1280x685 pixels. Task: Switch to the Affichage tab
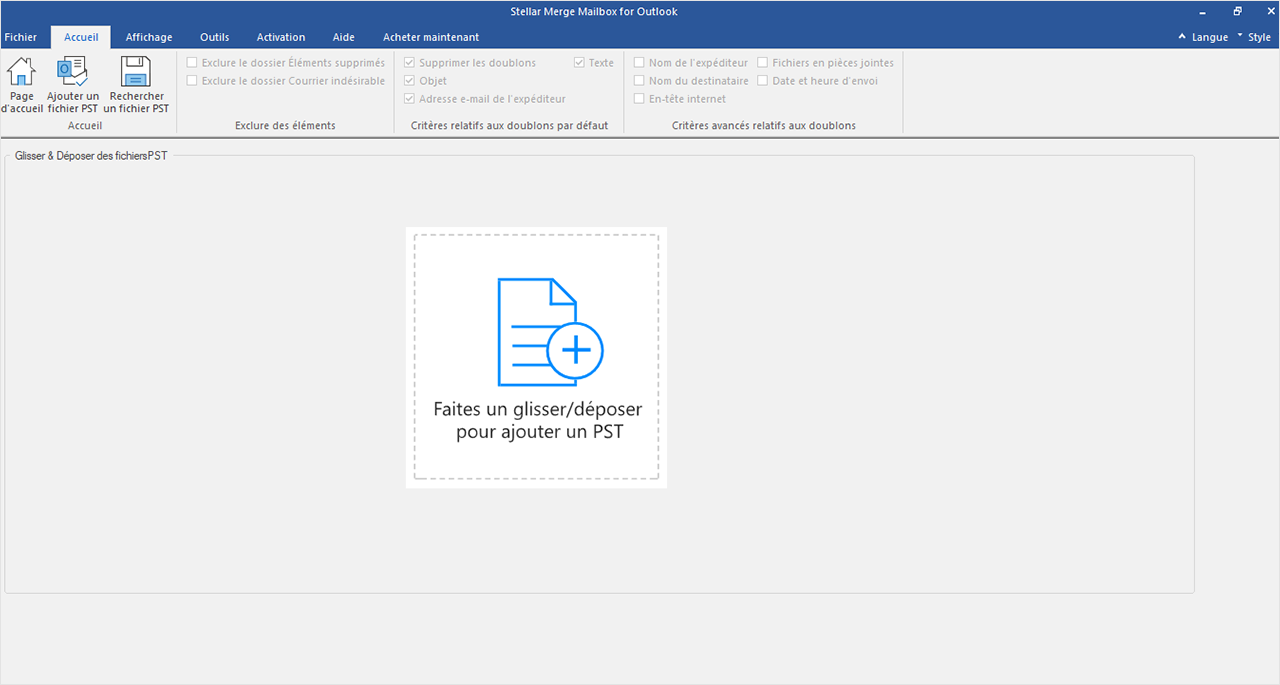(x=149, y=37)
